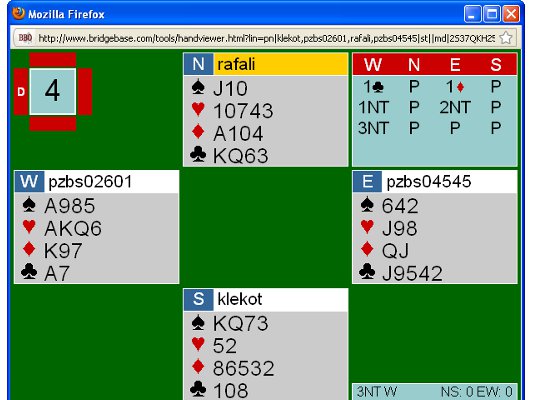Click the bookmark star icon in address bar
The width and height of the screenshot is (533, 400).
[x=506, y=38]
